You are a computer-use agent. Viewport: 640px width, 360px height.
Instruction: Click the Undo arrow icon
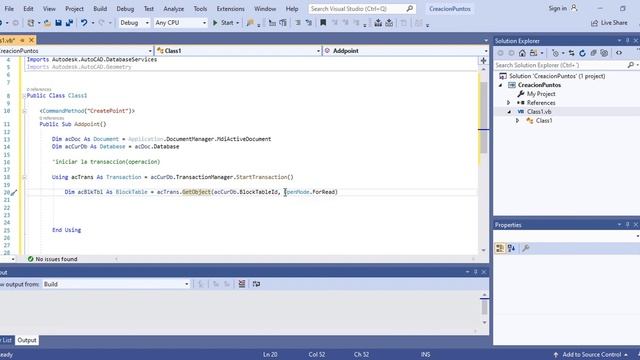[84, 23]
